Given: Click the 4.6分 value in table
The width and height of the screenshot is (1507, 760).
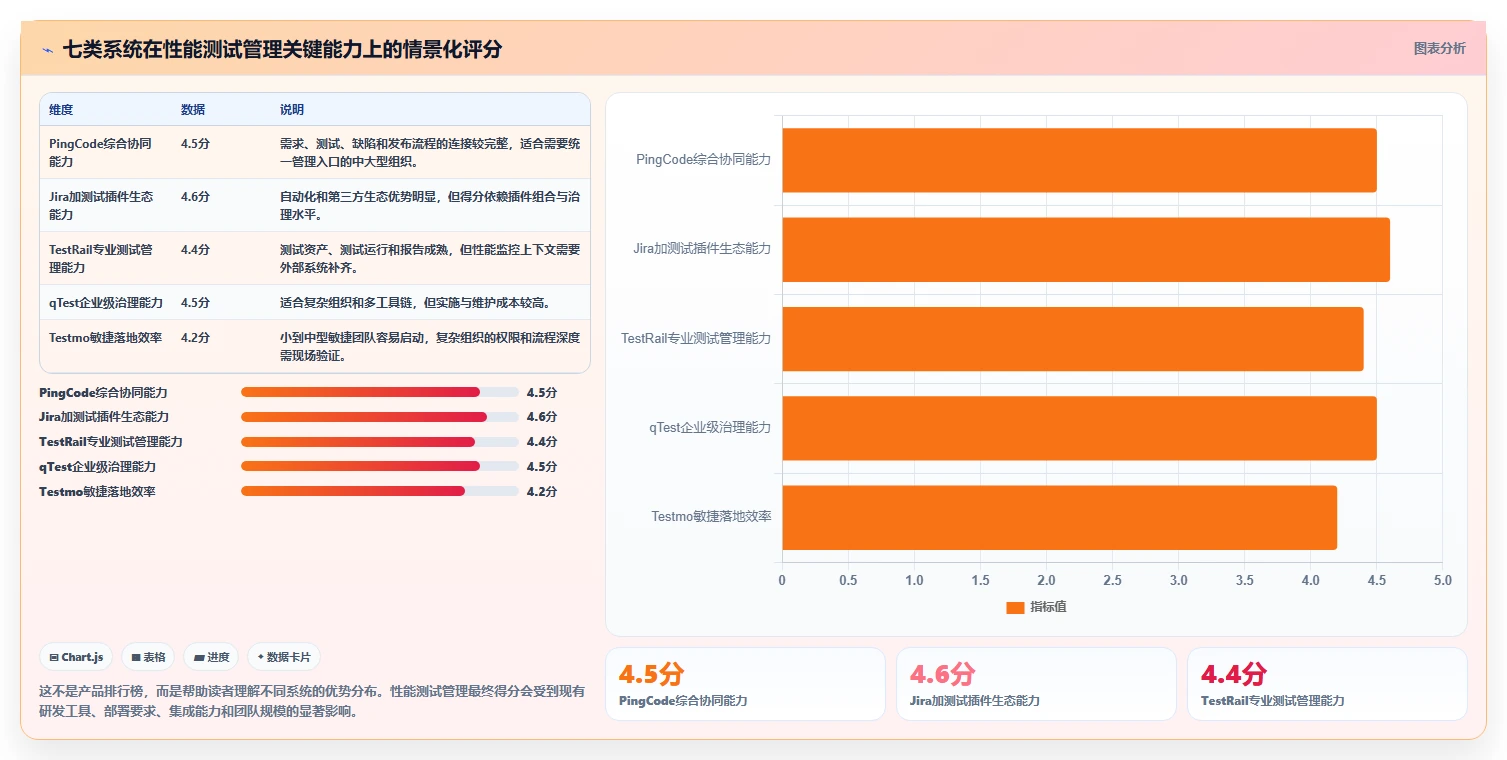Looking at the screenshot, I should point(195,197).
